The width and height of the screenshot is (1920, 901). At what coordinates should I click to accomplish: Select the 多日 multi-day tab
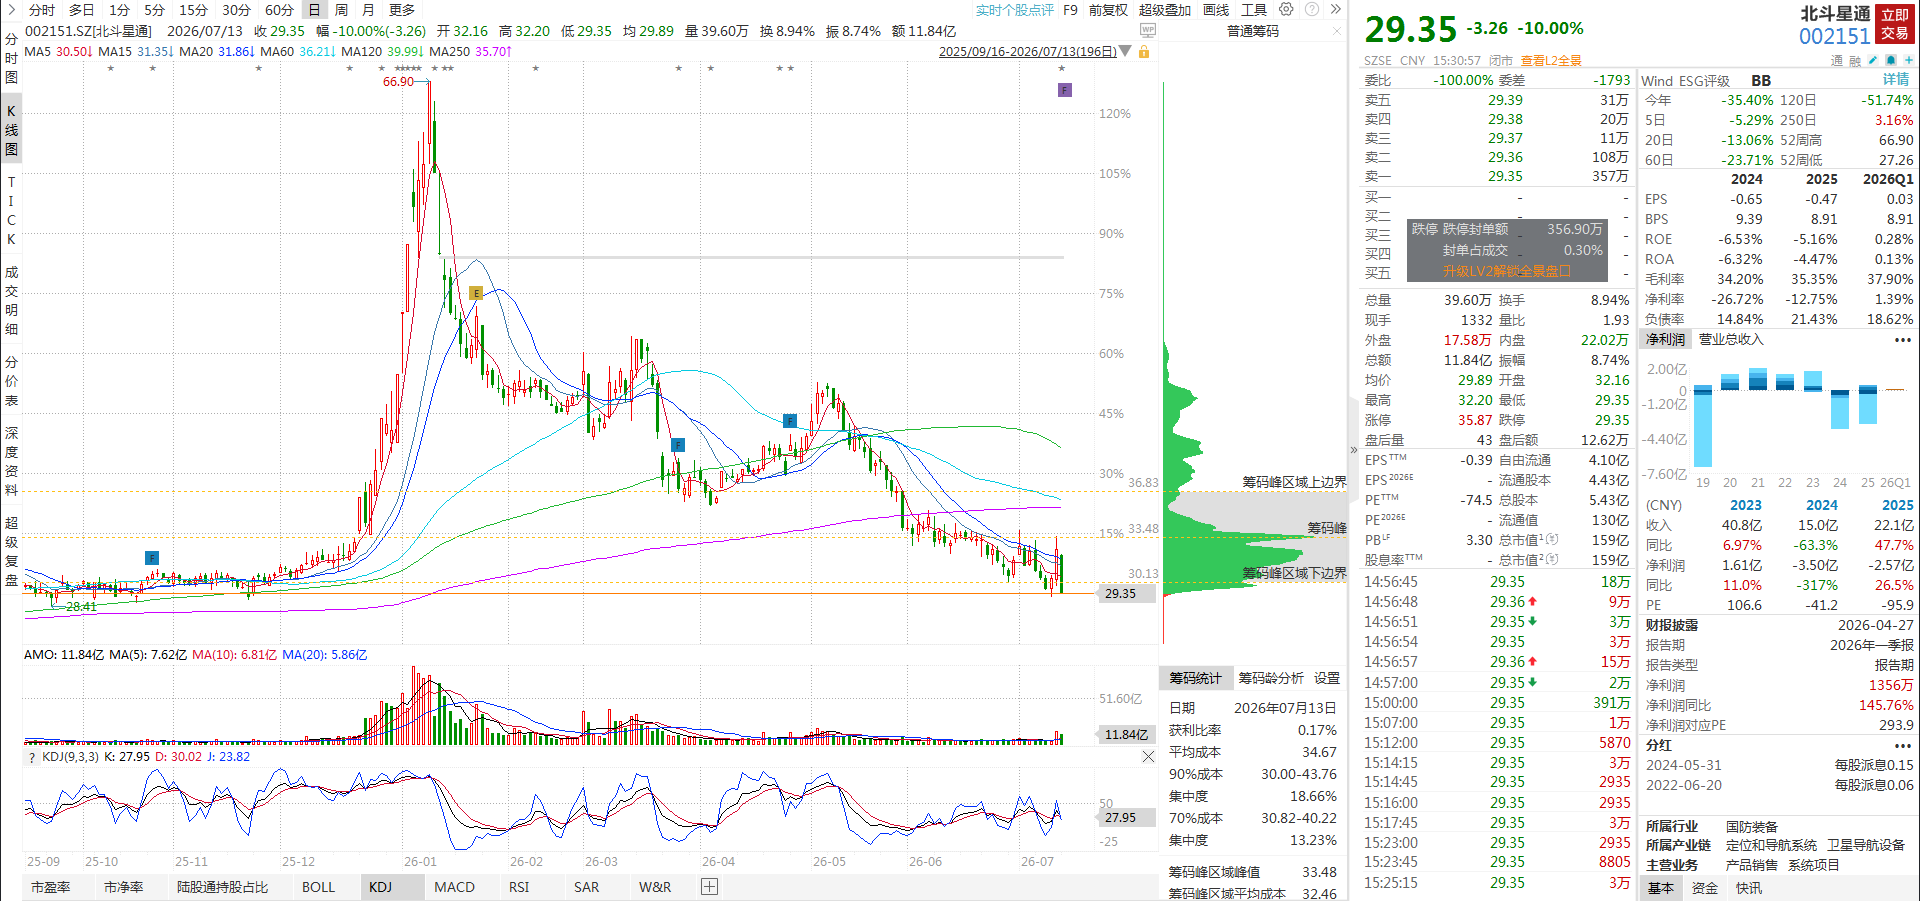pos(81,10)
